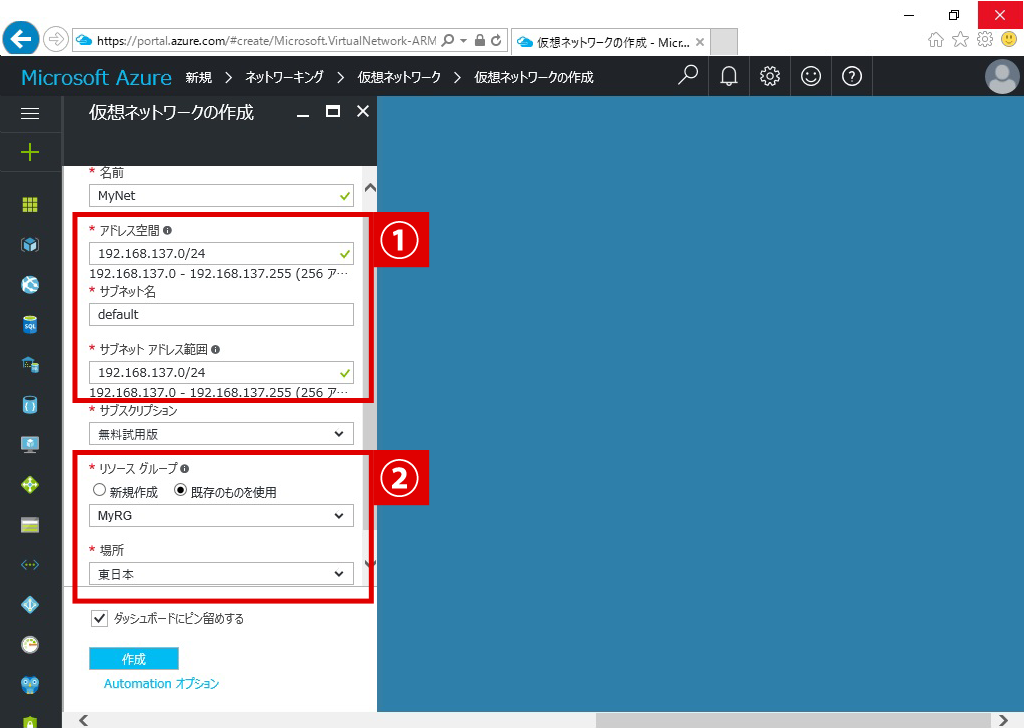The height and width of the screenshot is (728, 1024).
Task: Open the green shield Security Center icon
Action: 30,721
